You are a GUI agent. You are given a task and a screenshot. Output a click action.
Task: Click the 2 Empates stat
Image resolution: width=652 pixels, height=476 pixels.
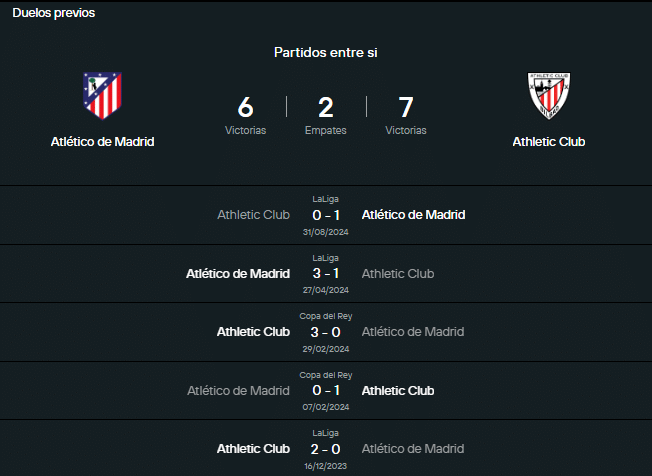point(326,115)
